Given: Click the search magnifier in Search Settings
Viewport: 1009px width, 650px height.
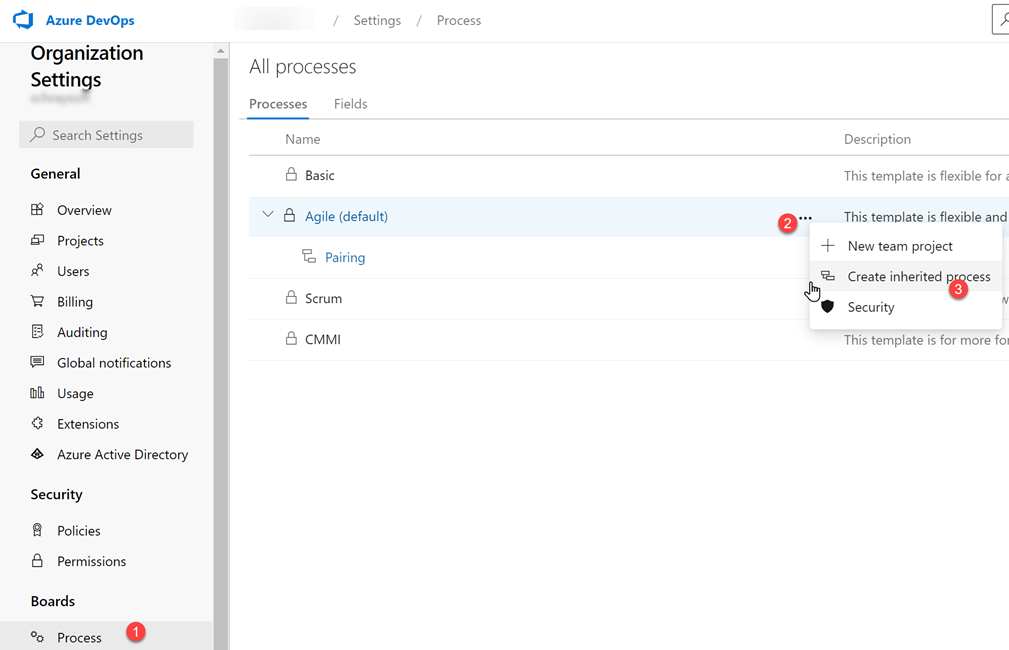Looking at the screenshot, I should [x=38, y=134].
